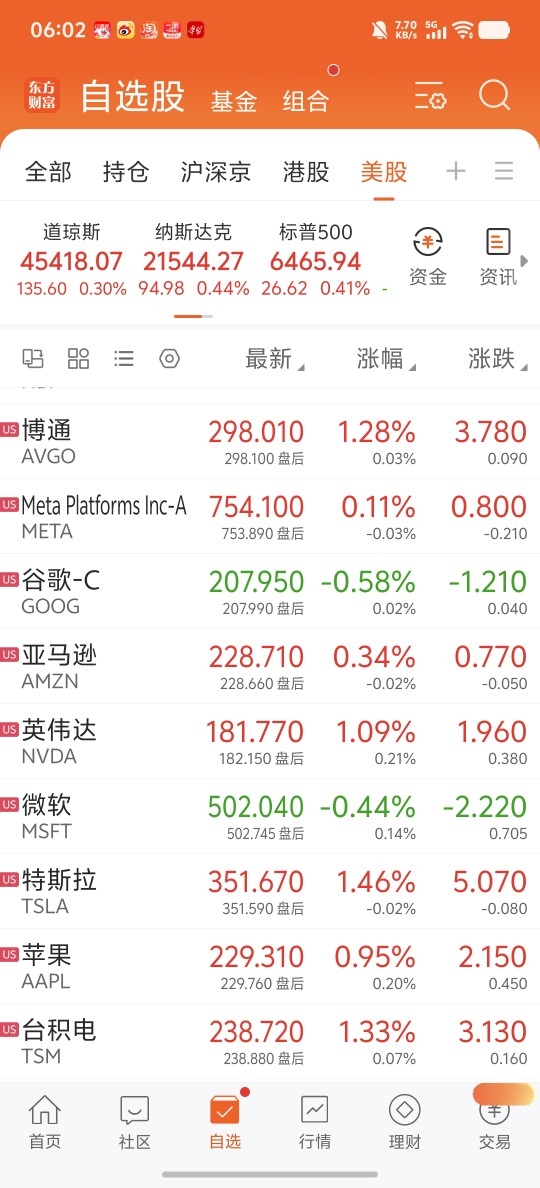
Task: Switch to the 港股 tab
Action: 306,172
